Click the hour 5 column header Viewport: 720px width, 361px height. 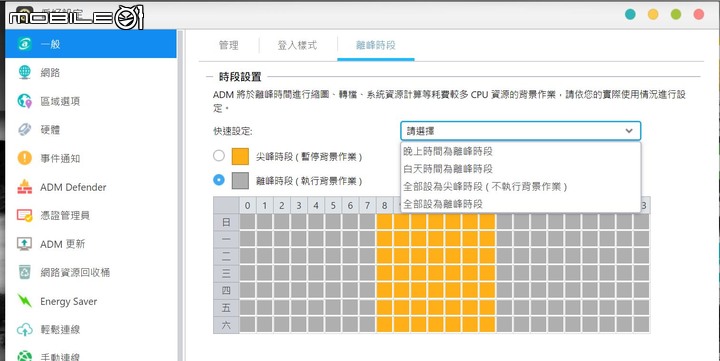tap(333, 205)
